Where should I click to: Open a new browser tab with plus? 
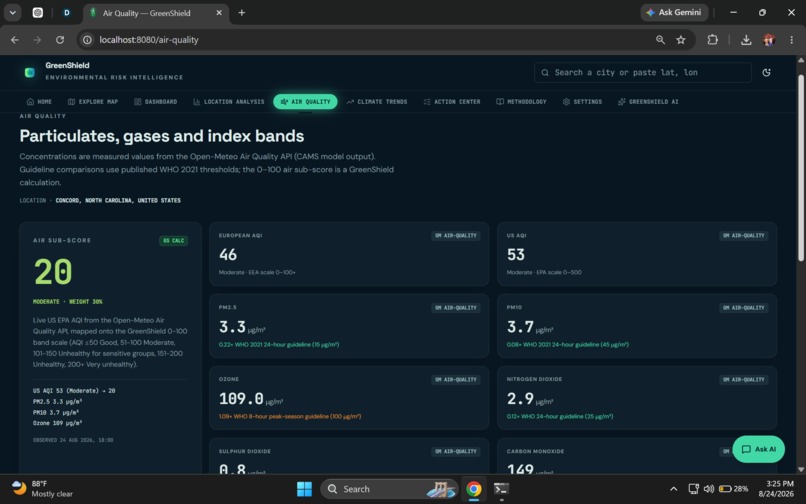pos(242,13)
